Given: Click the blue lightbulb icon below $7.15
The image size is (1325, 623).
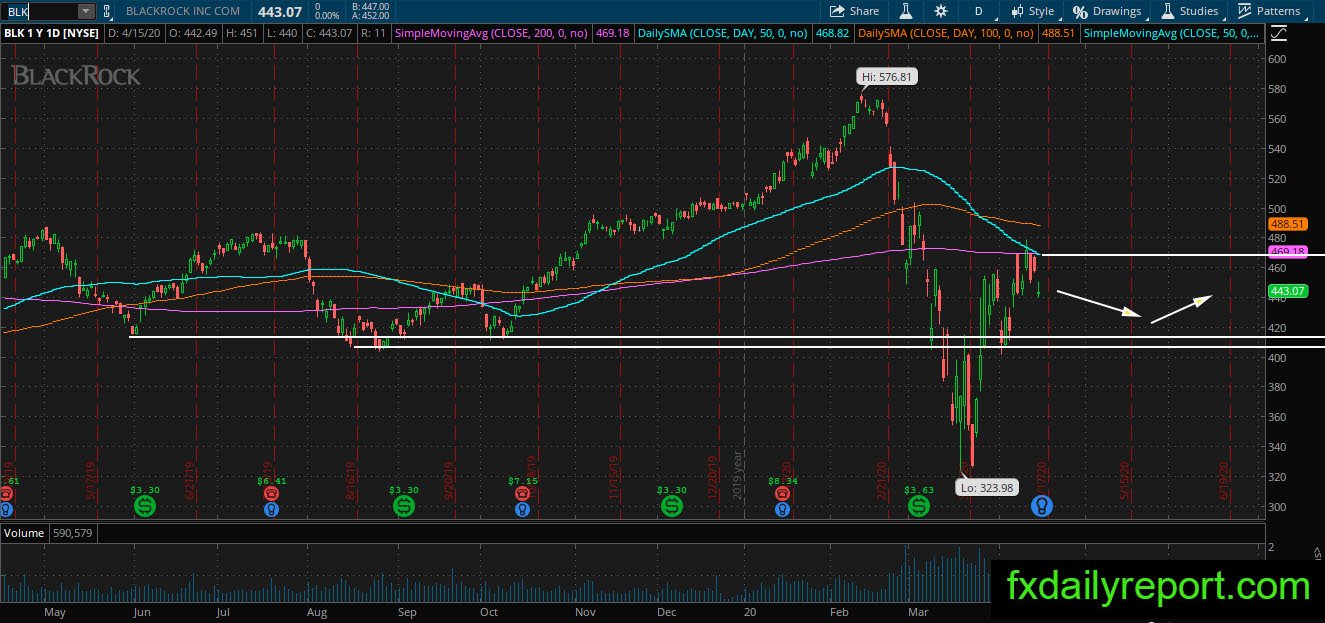Looking at the screenshot, I should [x=521, y=509].
